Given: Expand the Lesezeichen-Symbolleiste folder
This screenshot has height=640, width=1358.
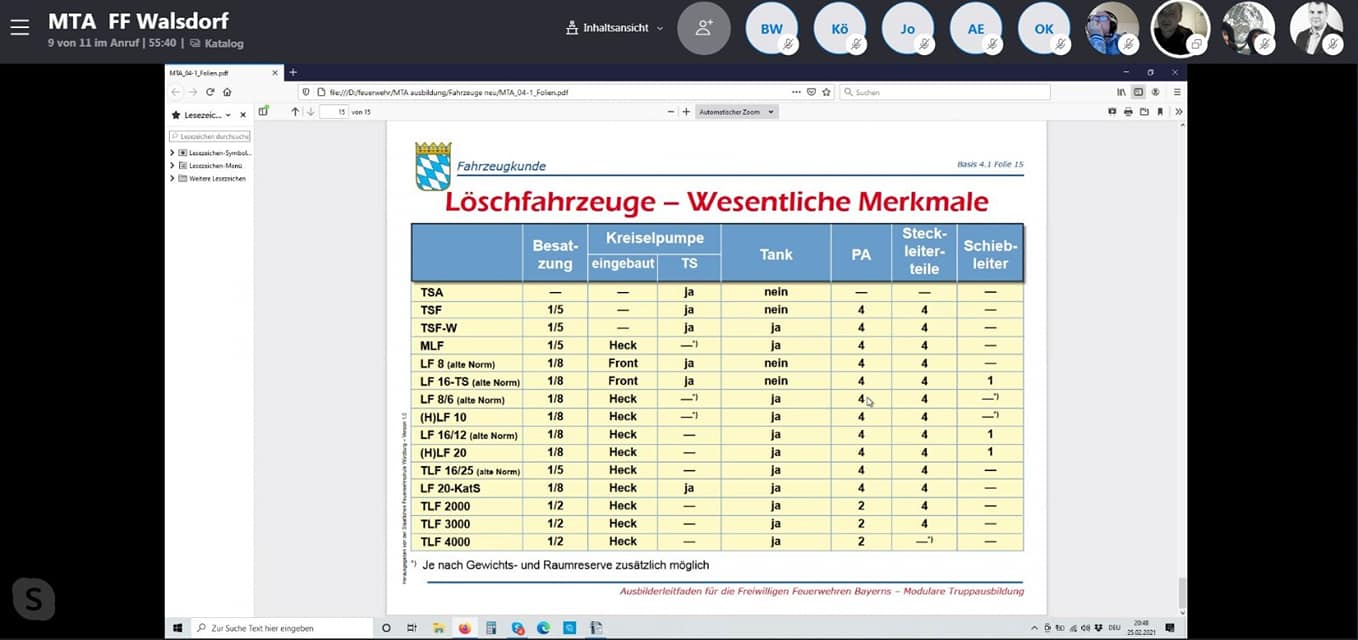Looking at the screenshot, I should tap(172, 152).
